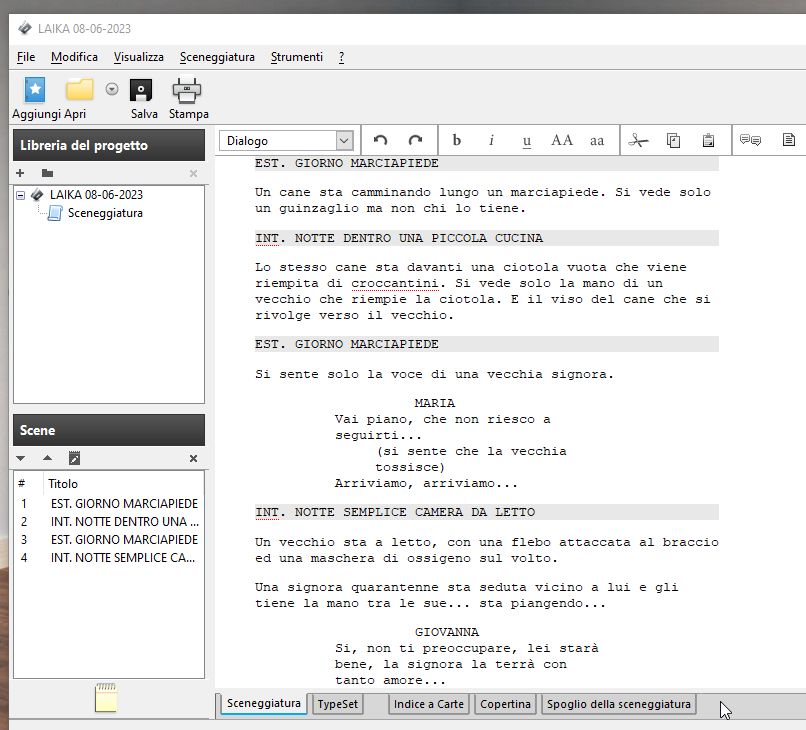806x730 pixels.
Task: Open the Visualizza menu
Action: click(x=139, y=57)
